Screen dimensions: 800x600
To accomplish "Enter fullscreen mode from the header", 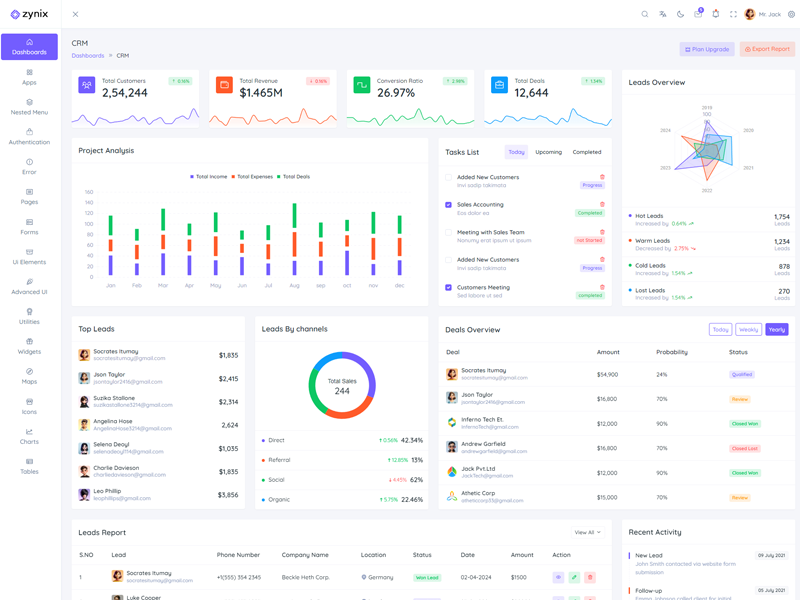I will (733, 14).
